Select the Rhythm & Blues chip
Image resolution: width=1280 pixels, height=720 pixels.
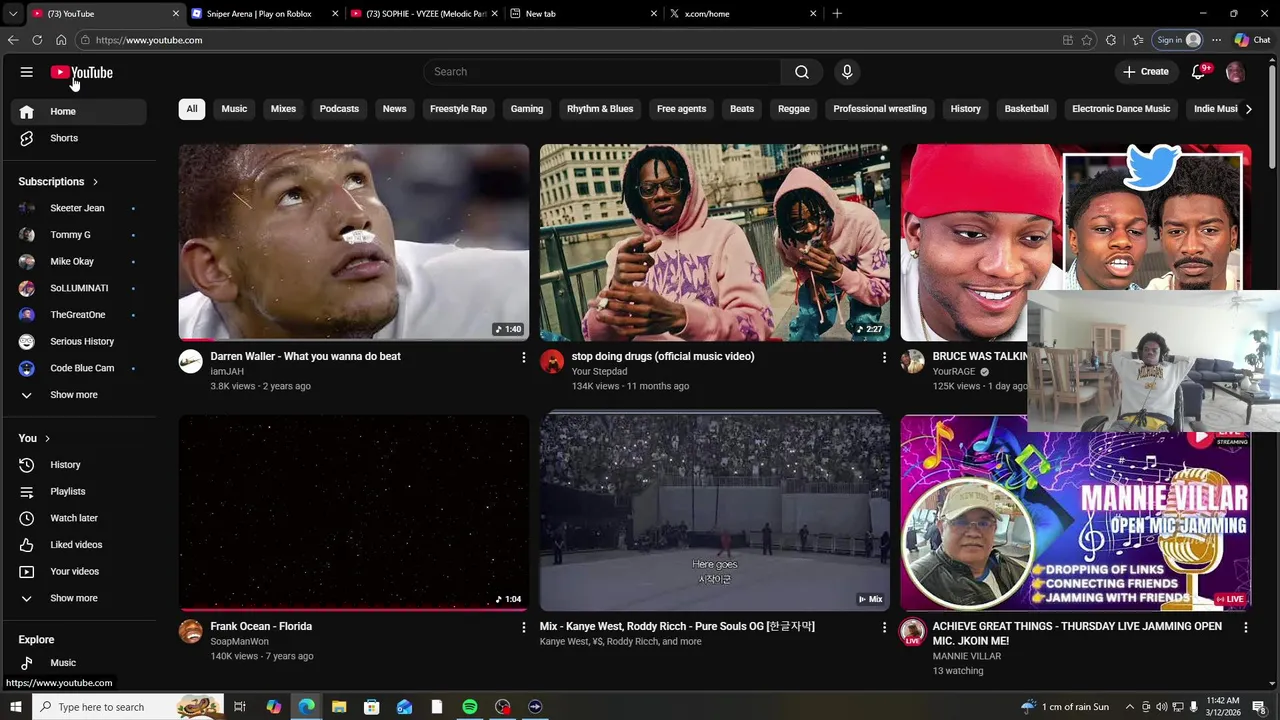tap(600, 109)
